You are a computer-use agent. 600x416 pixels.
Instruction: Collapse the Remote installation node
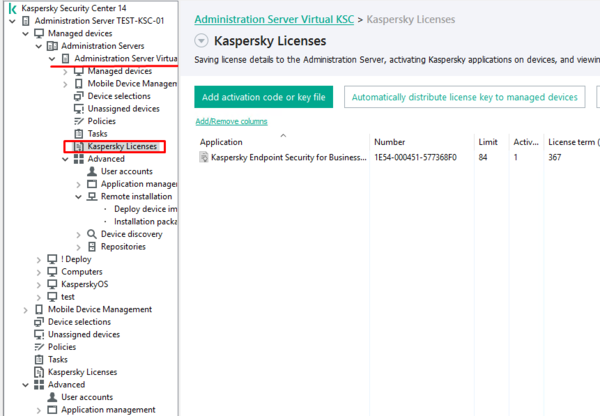pos(78,197)
